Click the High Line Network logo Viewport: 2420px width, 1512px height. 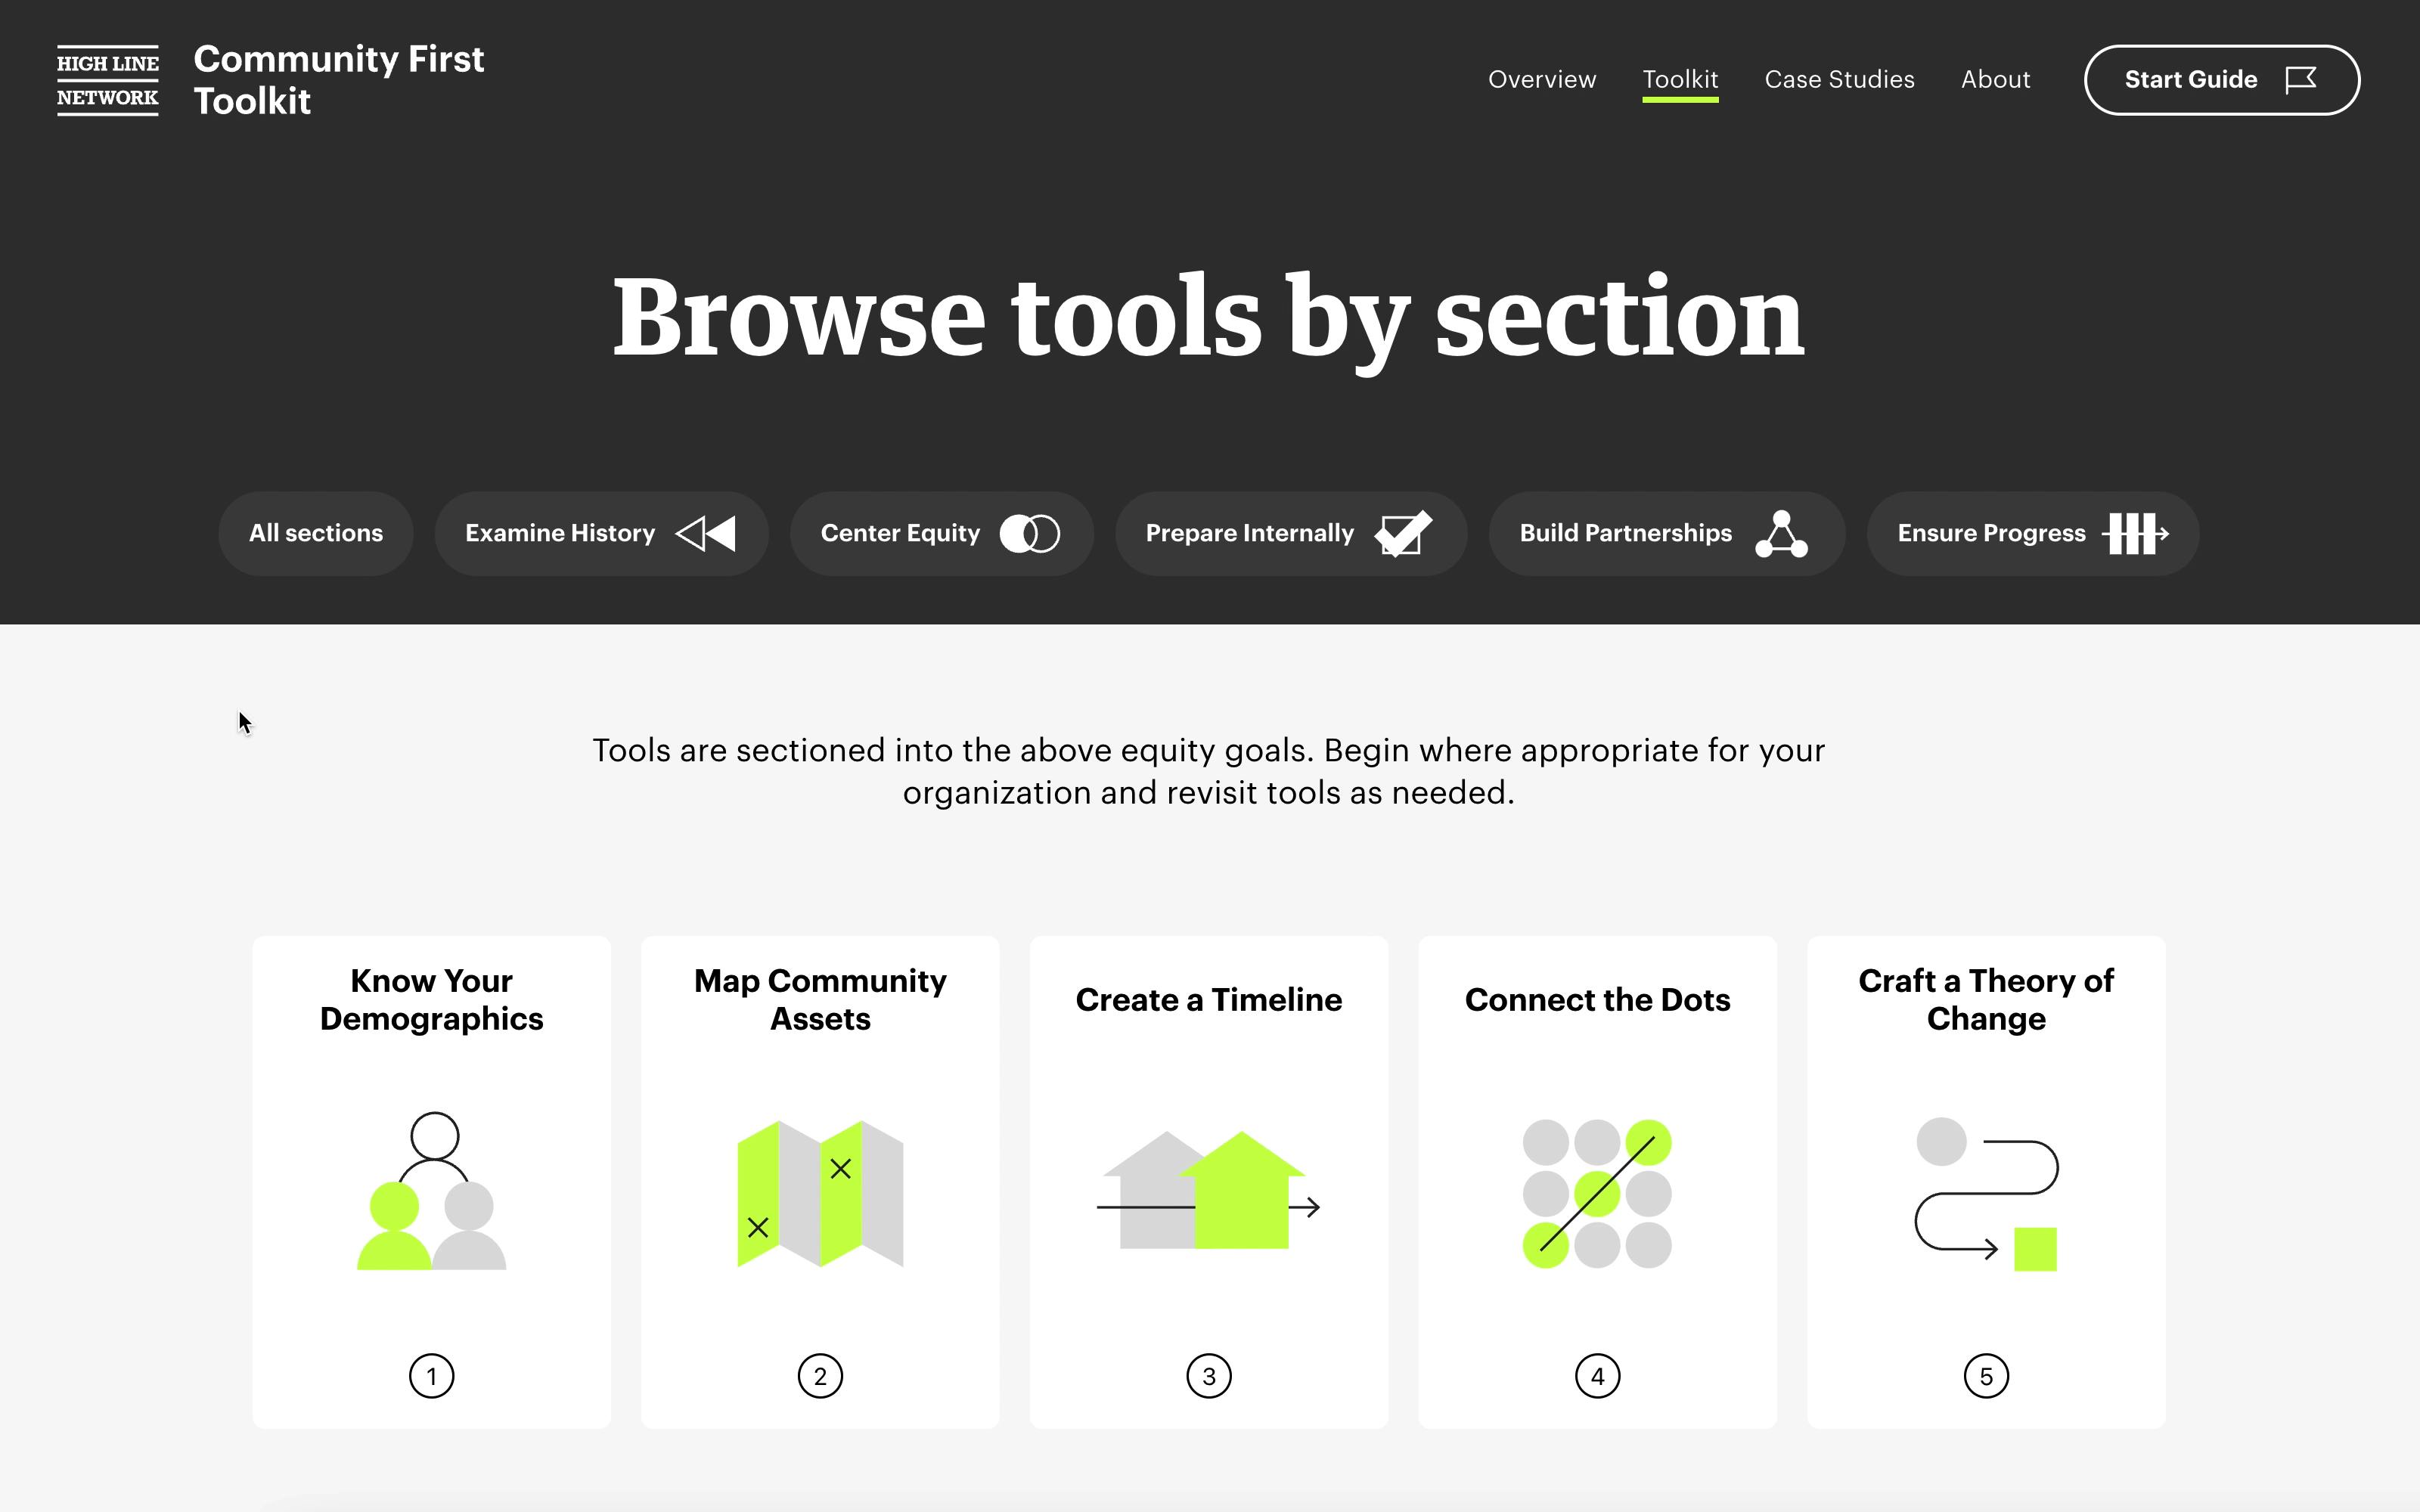pyautogui.click(x=107, y=80)
